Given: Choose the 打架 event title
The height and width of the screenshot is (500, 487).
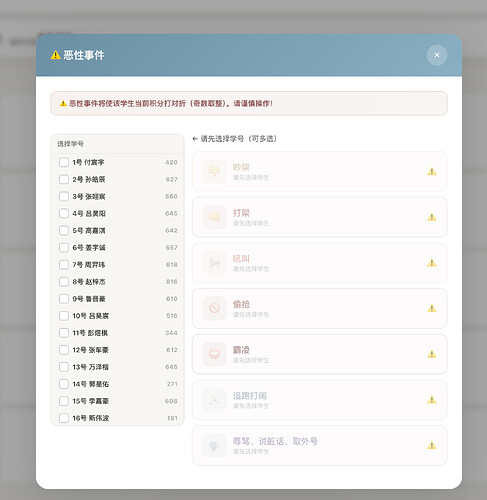Looking at the screenshot, I should point(241,213).
